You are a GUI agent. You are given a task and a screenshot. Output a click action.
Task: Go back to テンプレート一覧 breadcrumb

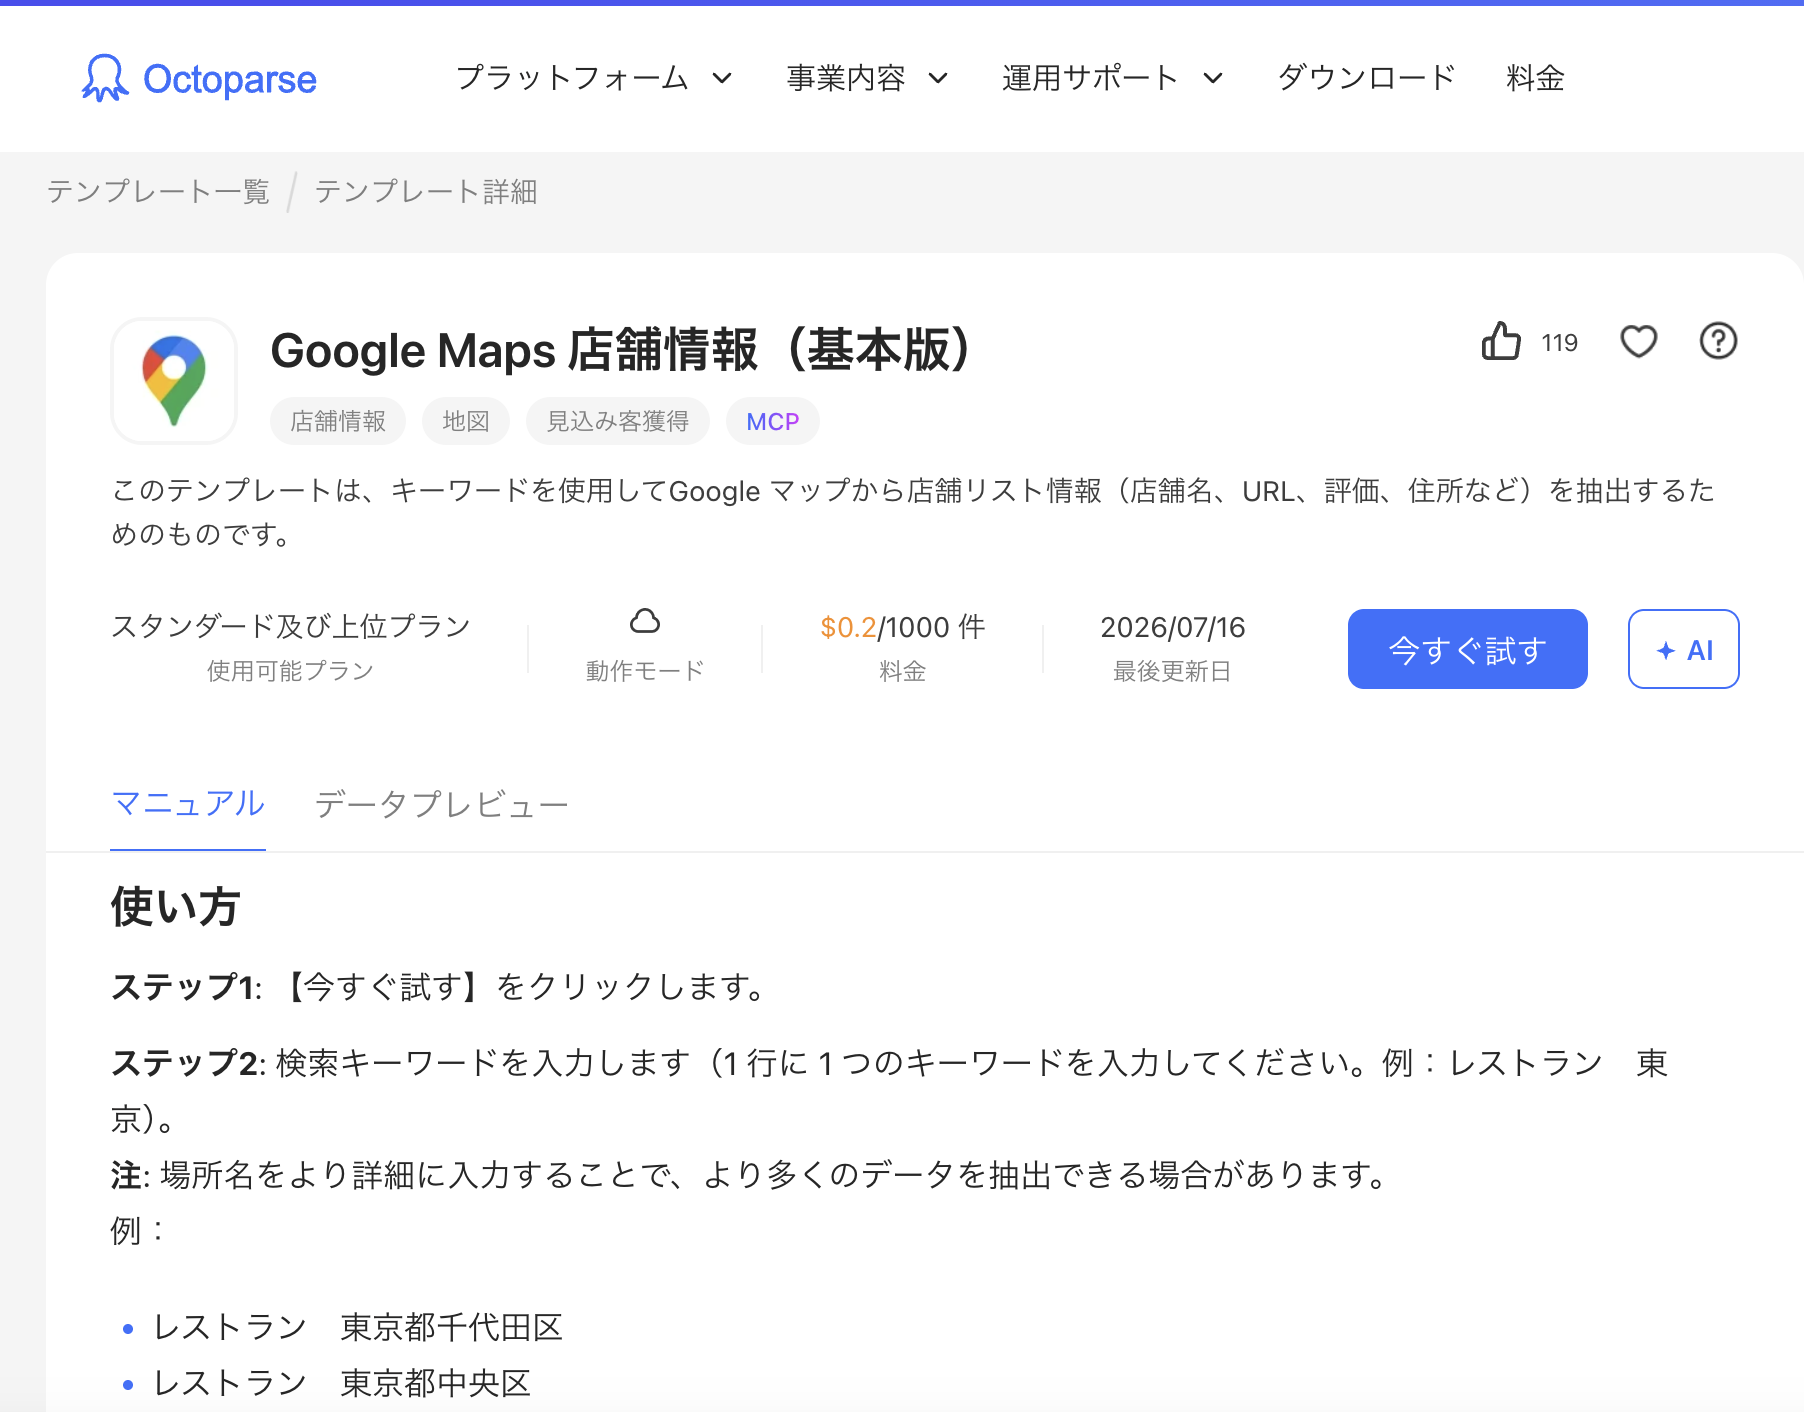(158, 191)
